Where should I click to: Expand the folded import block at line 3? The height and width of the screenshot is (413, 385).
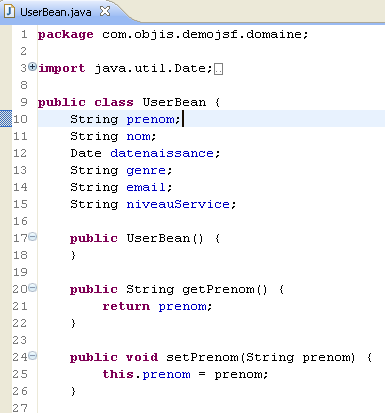point(32,67)
